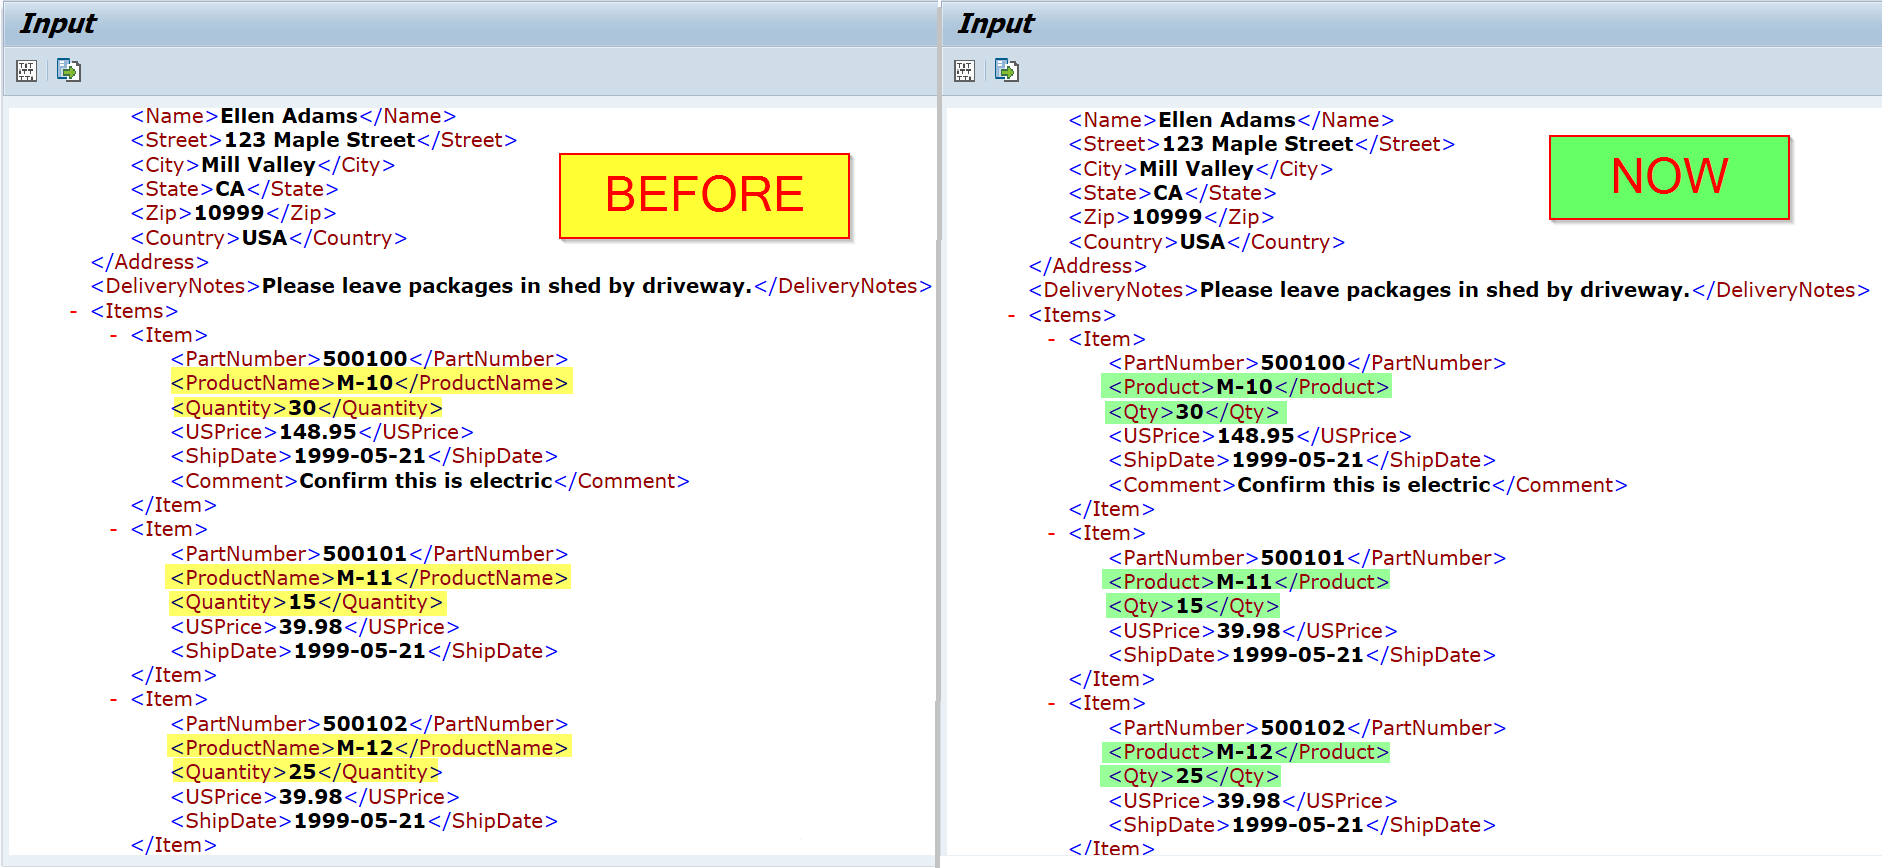Collapse the second Item node in NOW panel

[1052, 534]
